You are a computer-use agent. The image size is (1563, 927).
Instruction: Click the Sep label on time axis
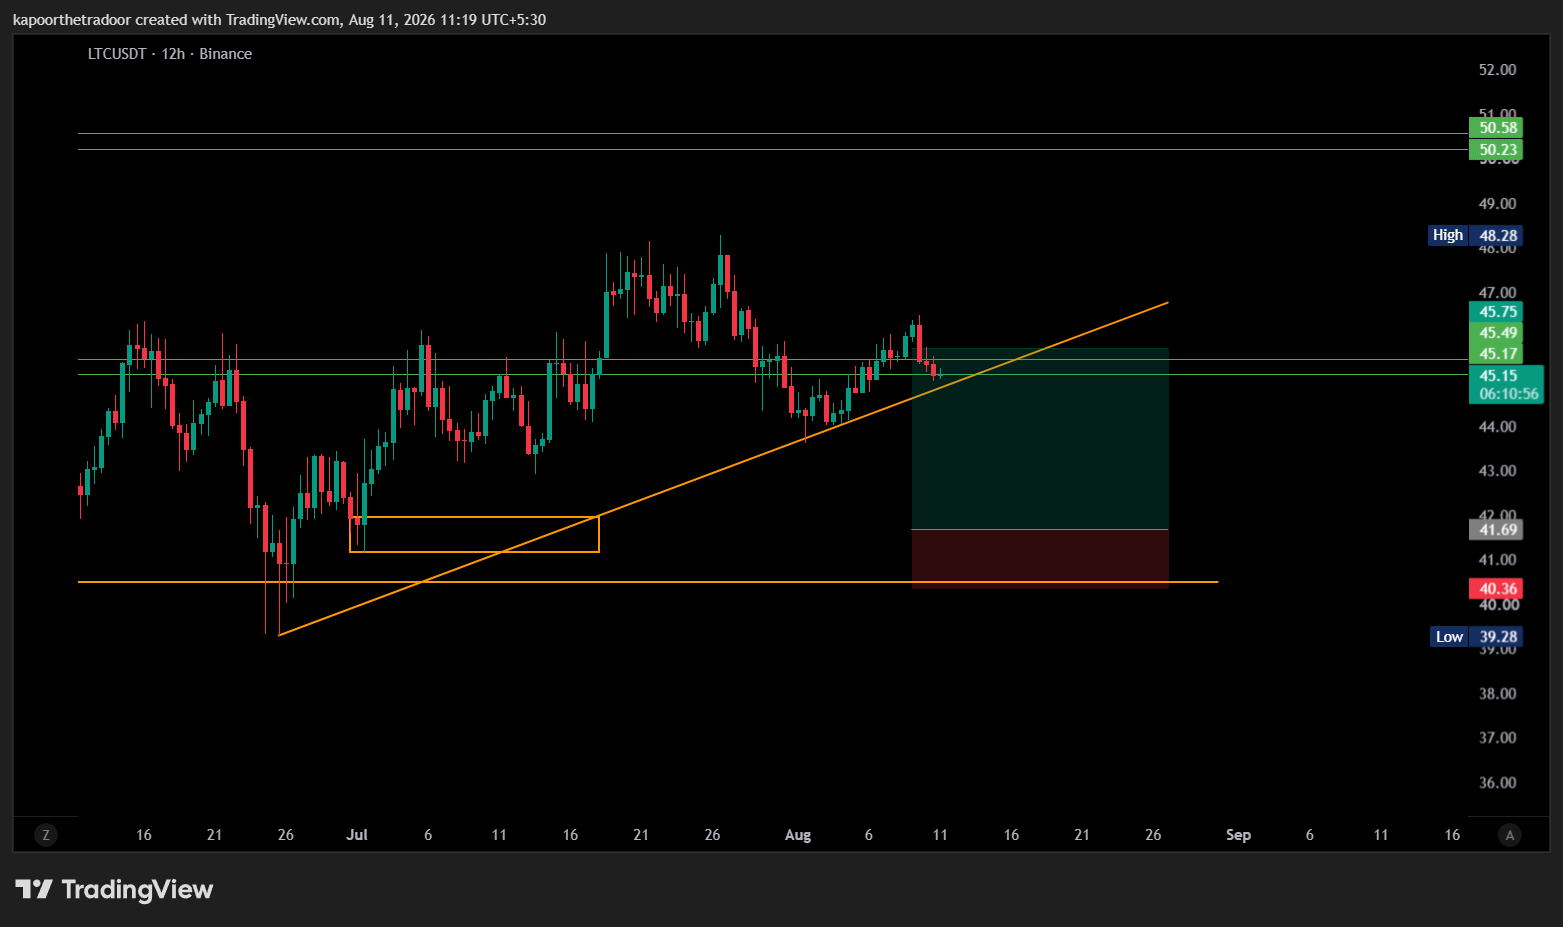(1238, 835)
